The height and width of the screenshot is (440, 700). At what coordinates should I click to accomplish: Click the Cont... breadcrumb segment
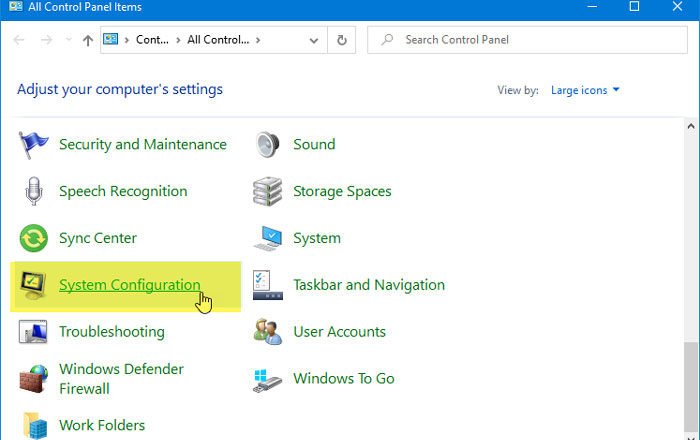(x=152, y=40)
